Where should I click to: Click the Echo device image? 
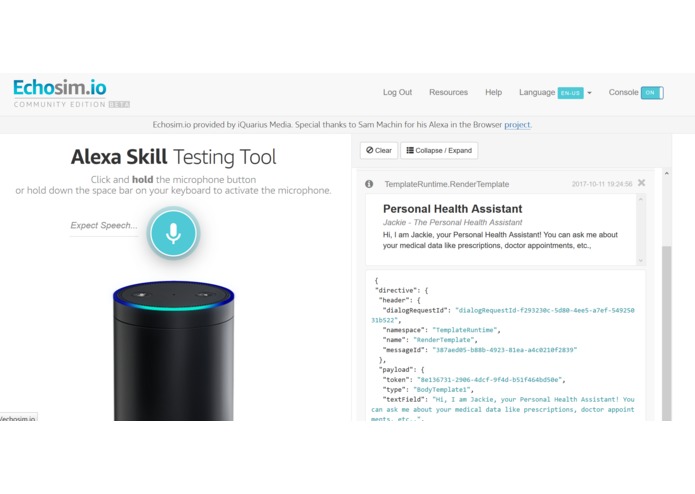pos(173,350)
